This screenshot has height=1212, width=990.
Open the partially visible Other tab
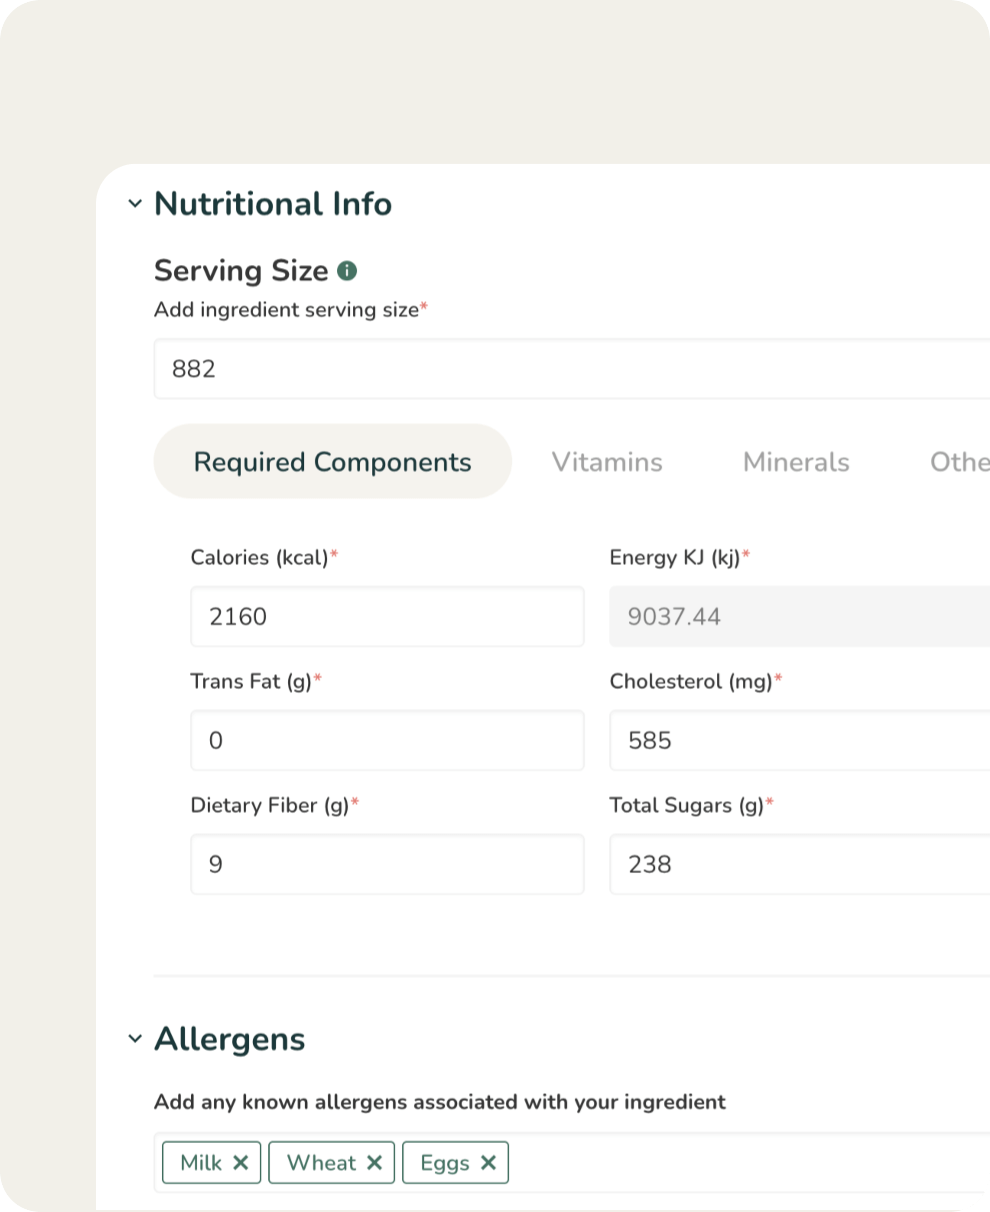click(x=959, y=462)
